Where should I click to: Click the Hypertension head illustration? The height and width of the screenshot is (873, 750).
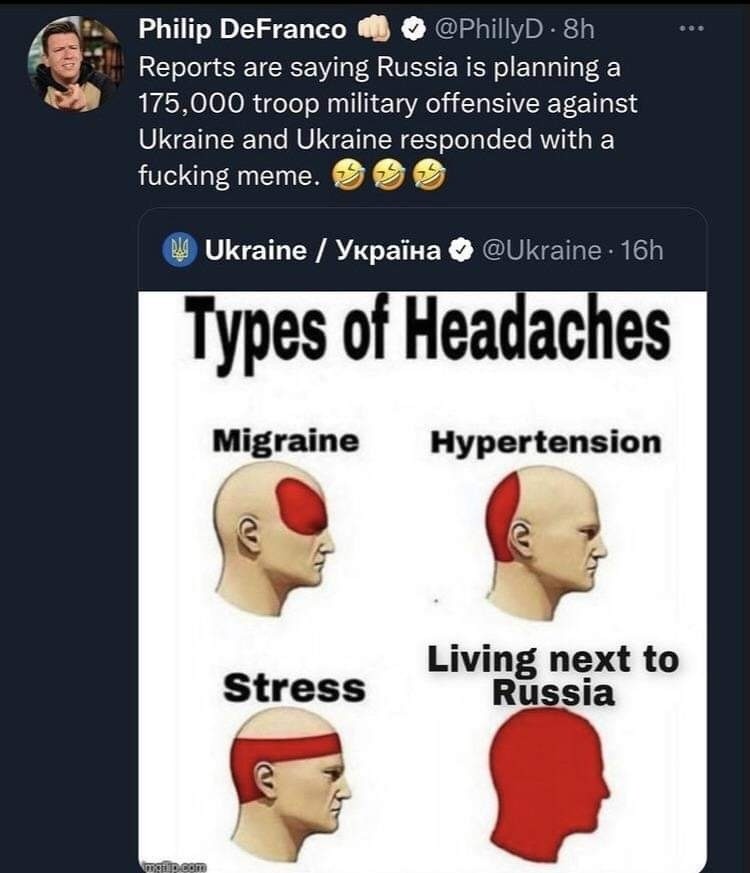545,543
